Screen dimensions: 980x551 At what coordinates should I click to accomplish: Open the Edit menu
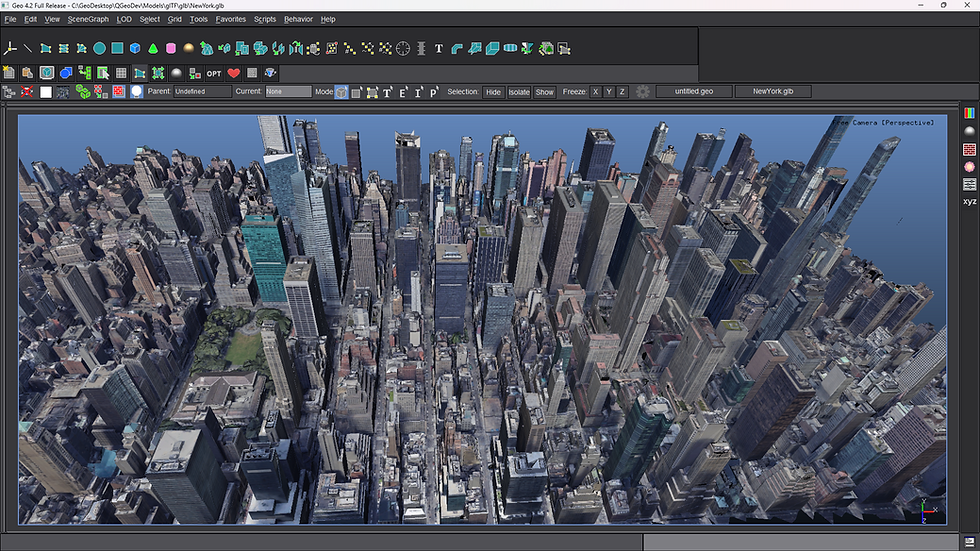(x=31, y=19)
